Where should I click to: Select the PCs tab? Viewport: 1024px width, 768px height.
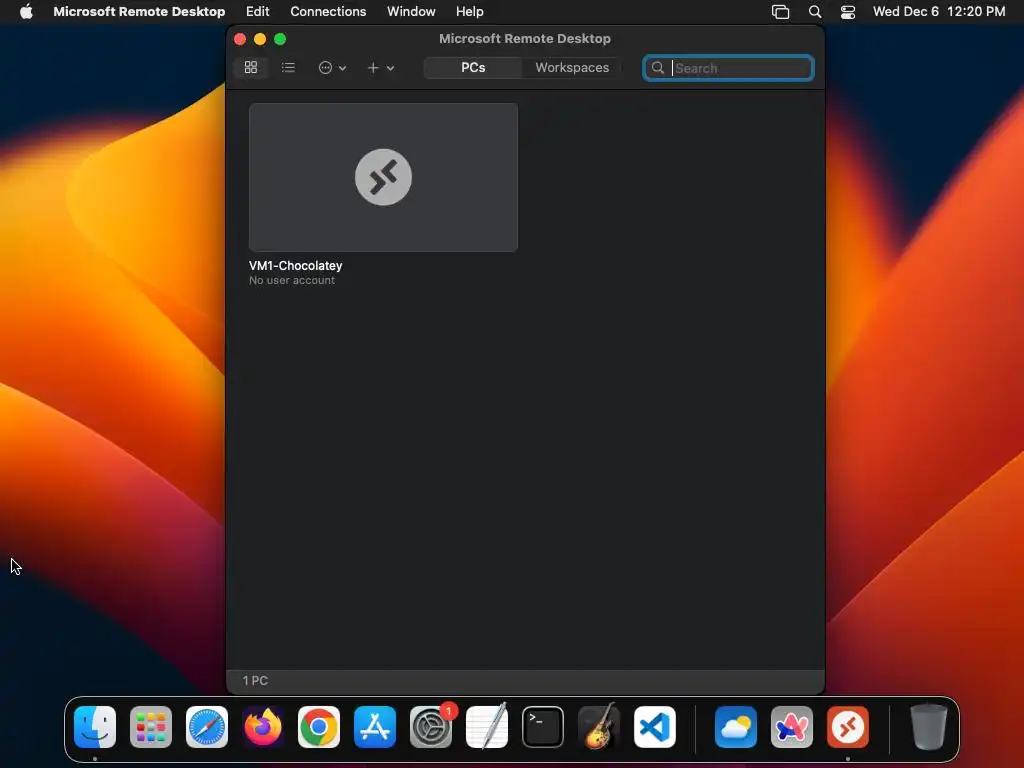tap(473, 67)
